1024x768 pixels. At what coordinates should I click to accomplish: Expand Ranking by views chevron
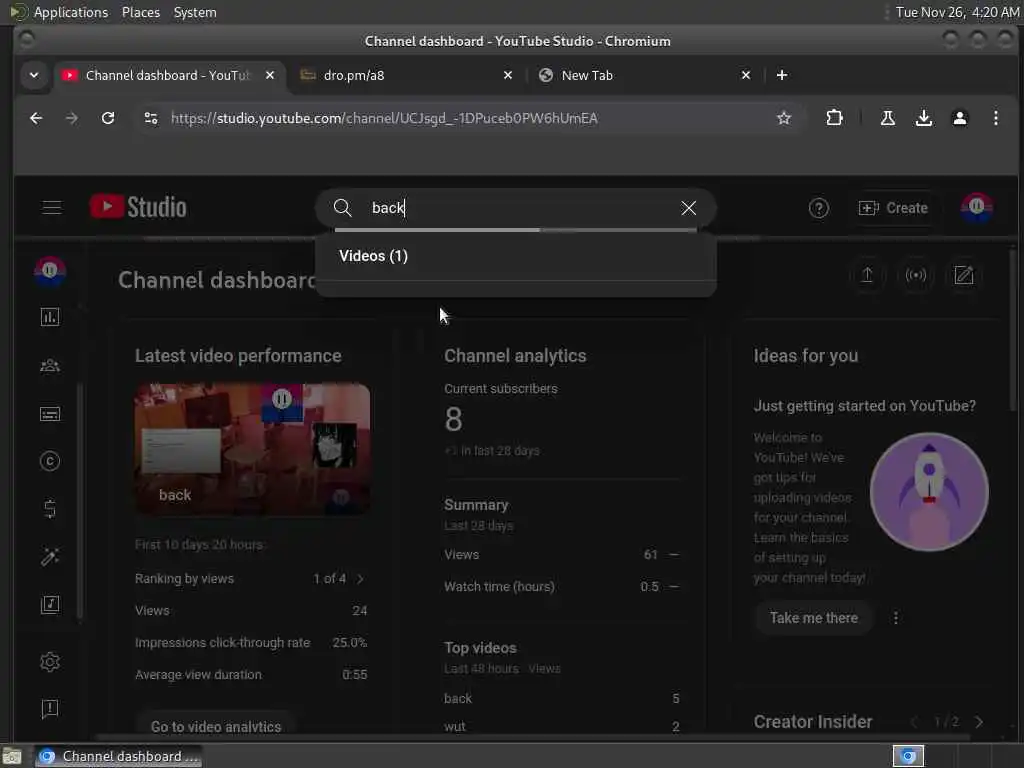tap(360, 579)
